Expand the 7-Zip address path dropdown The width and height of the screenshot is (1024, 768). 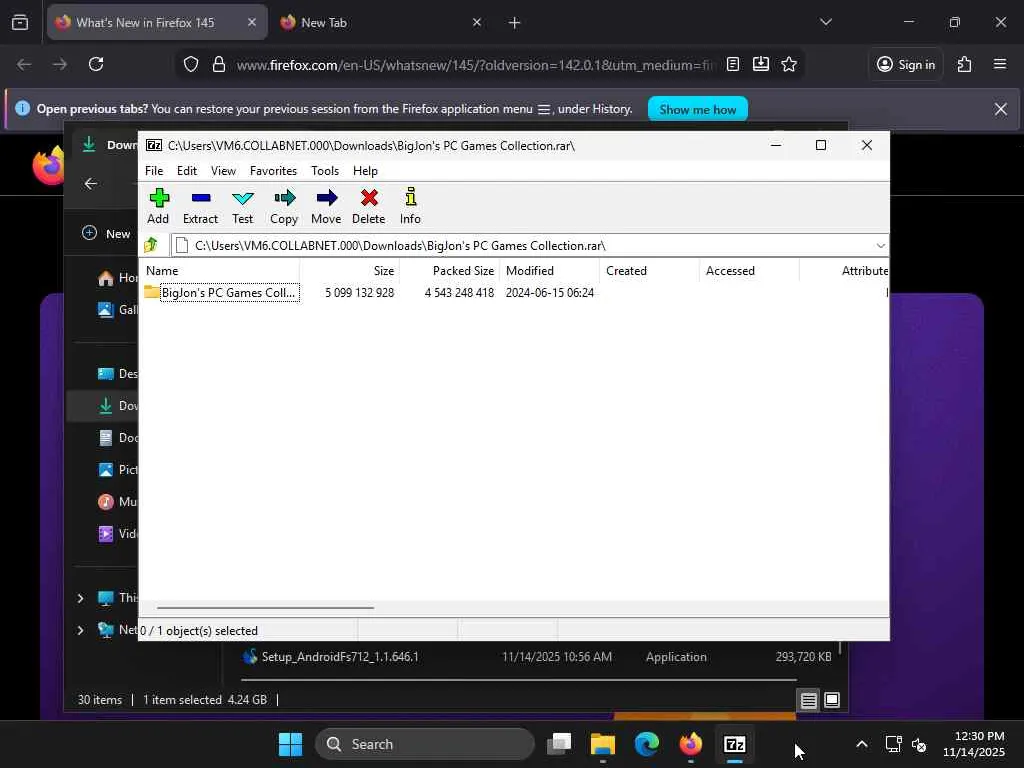coord(880,246)
